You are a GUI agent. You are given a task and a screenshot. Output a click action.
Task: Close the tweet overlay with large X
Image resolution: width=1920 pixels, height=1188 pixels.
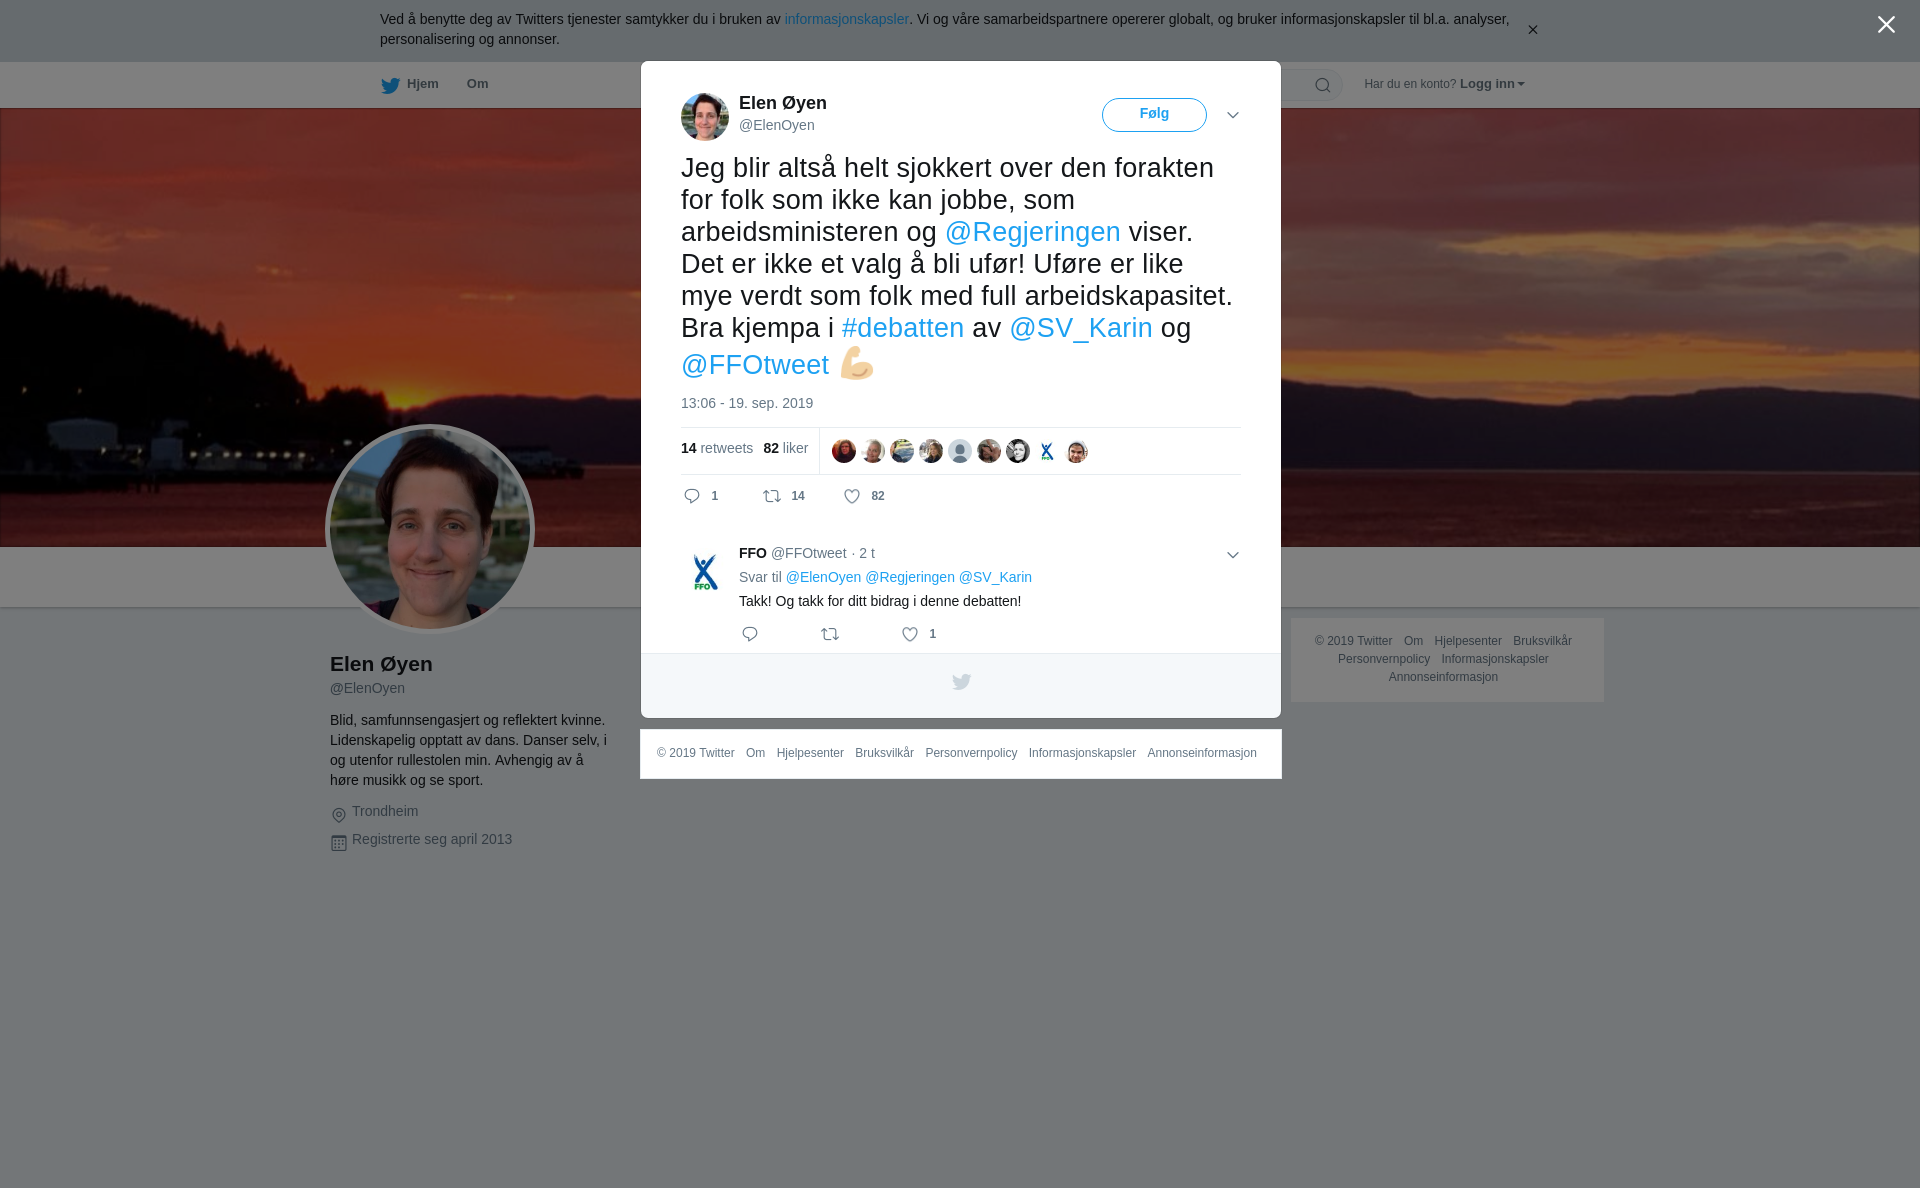[x=1886, y=25]
